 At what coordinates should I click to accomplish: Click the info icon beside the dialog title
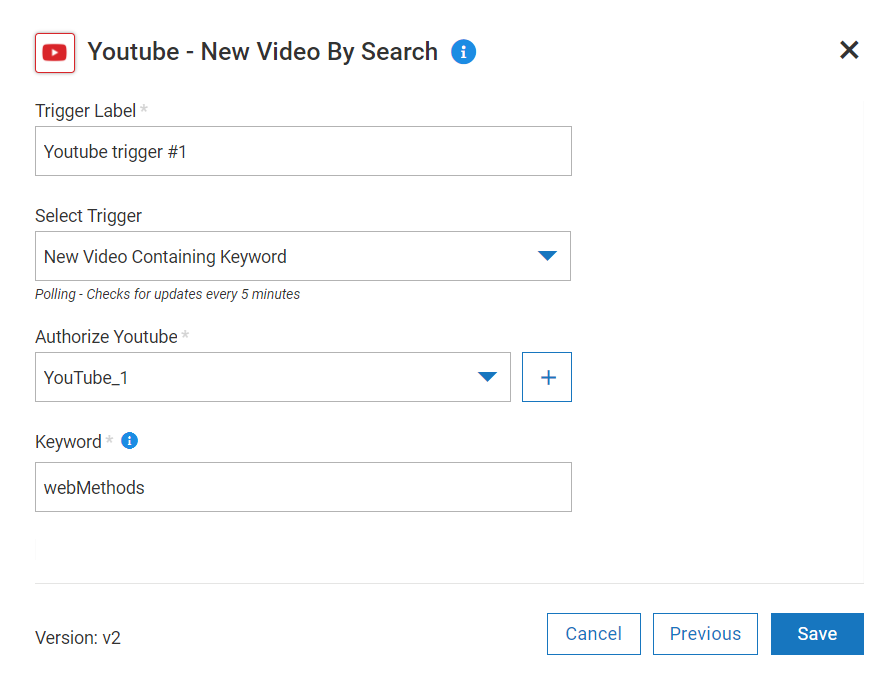(463, 52)
